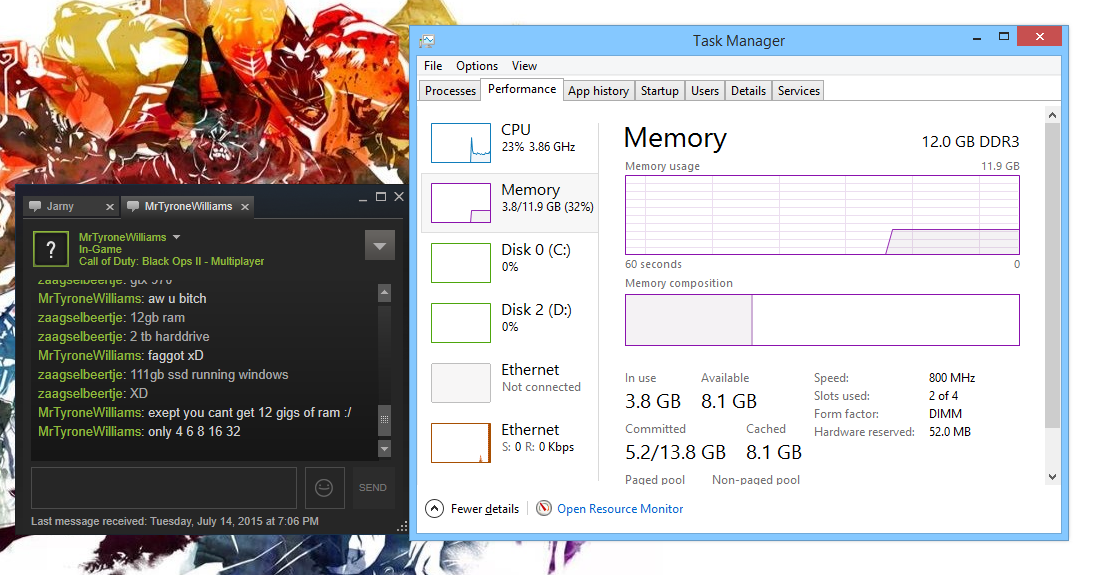1096x575 pixels.
Task: Click the SEND button in chat
Action: coord(373,488)
